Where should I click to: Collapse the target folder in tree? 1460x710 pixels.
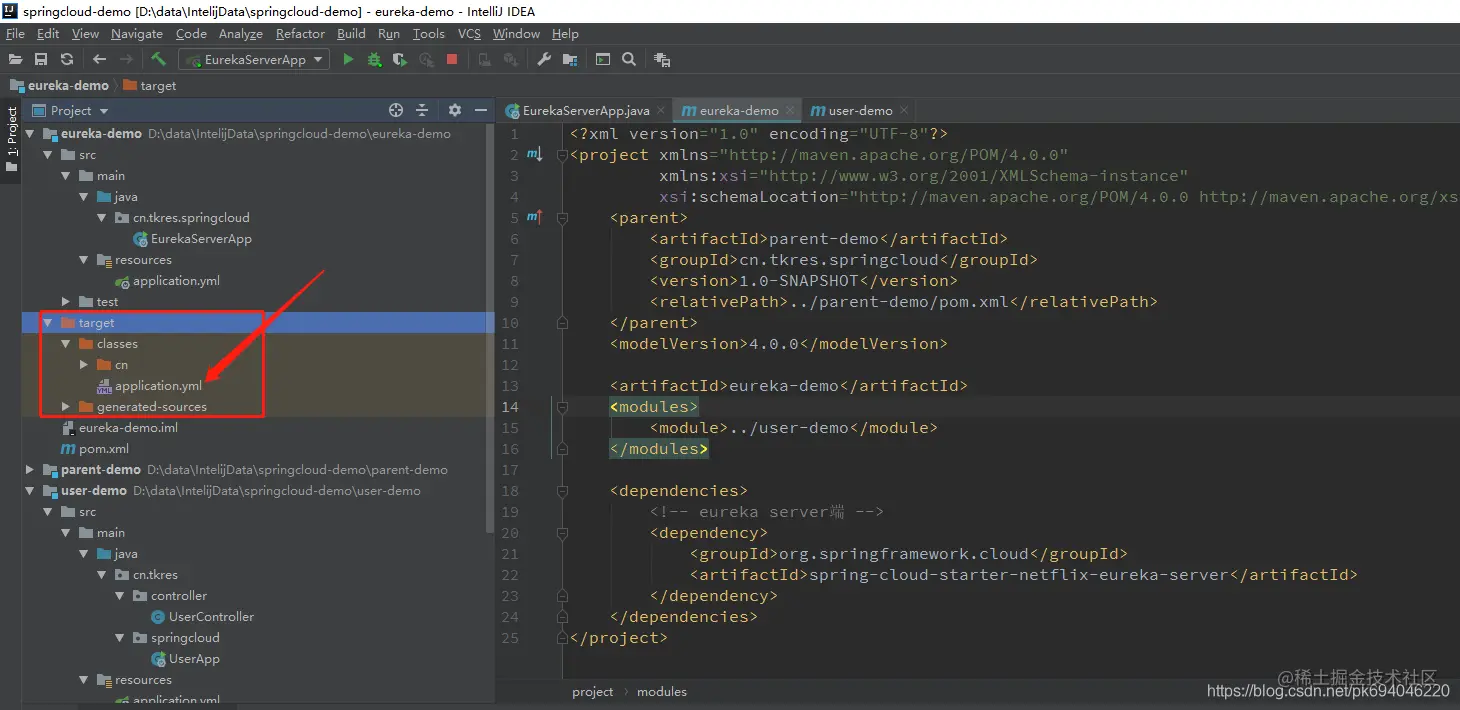coord(47,323)
